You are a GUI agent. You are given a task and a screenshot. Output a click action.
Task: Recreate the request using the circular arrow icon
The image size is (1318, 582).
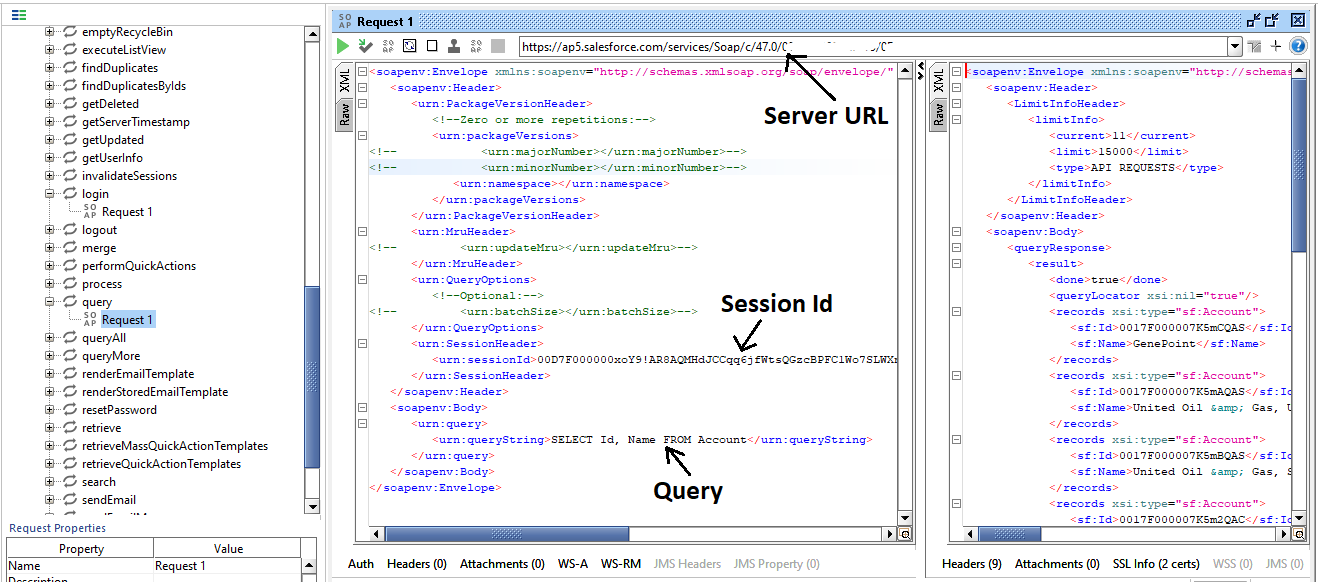[x=410, y=45]
